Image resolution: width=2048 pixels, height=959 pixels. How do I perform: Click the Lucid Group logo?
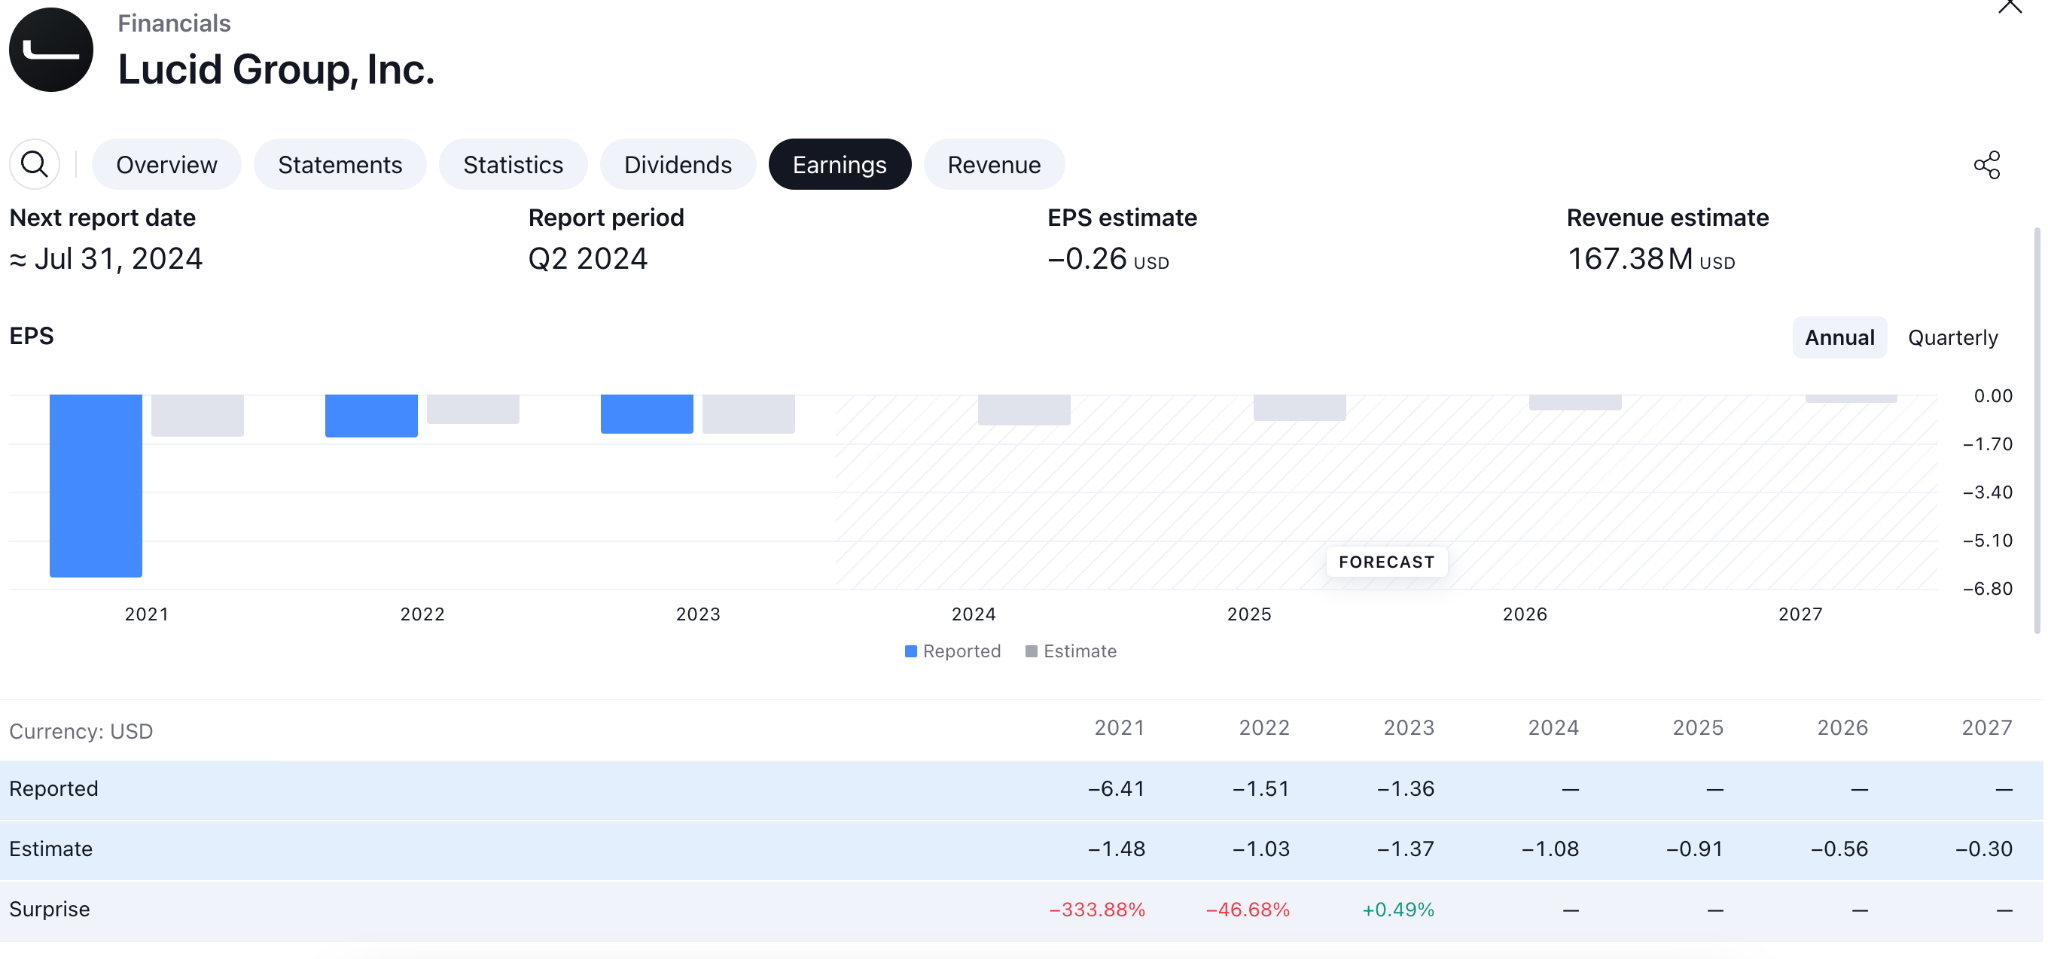point(51,50)
